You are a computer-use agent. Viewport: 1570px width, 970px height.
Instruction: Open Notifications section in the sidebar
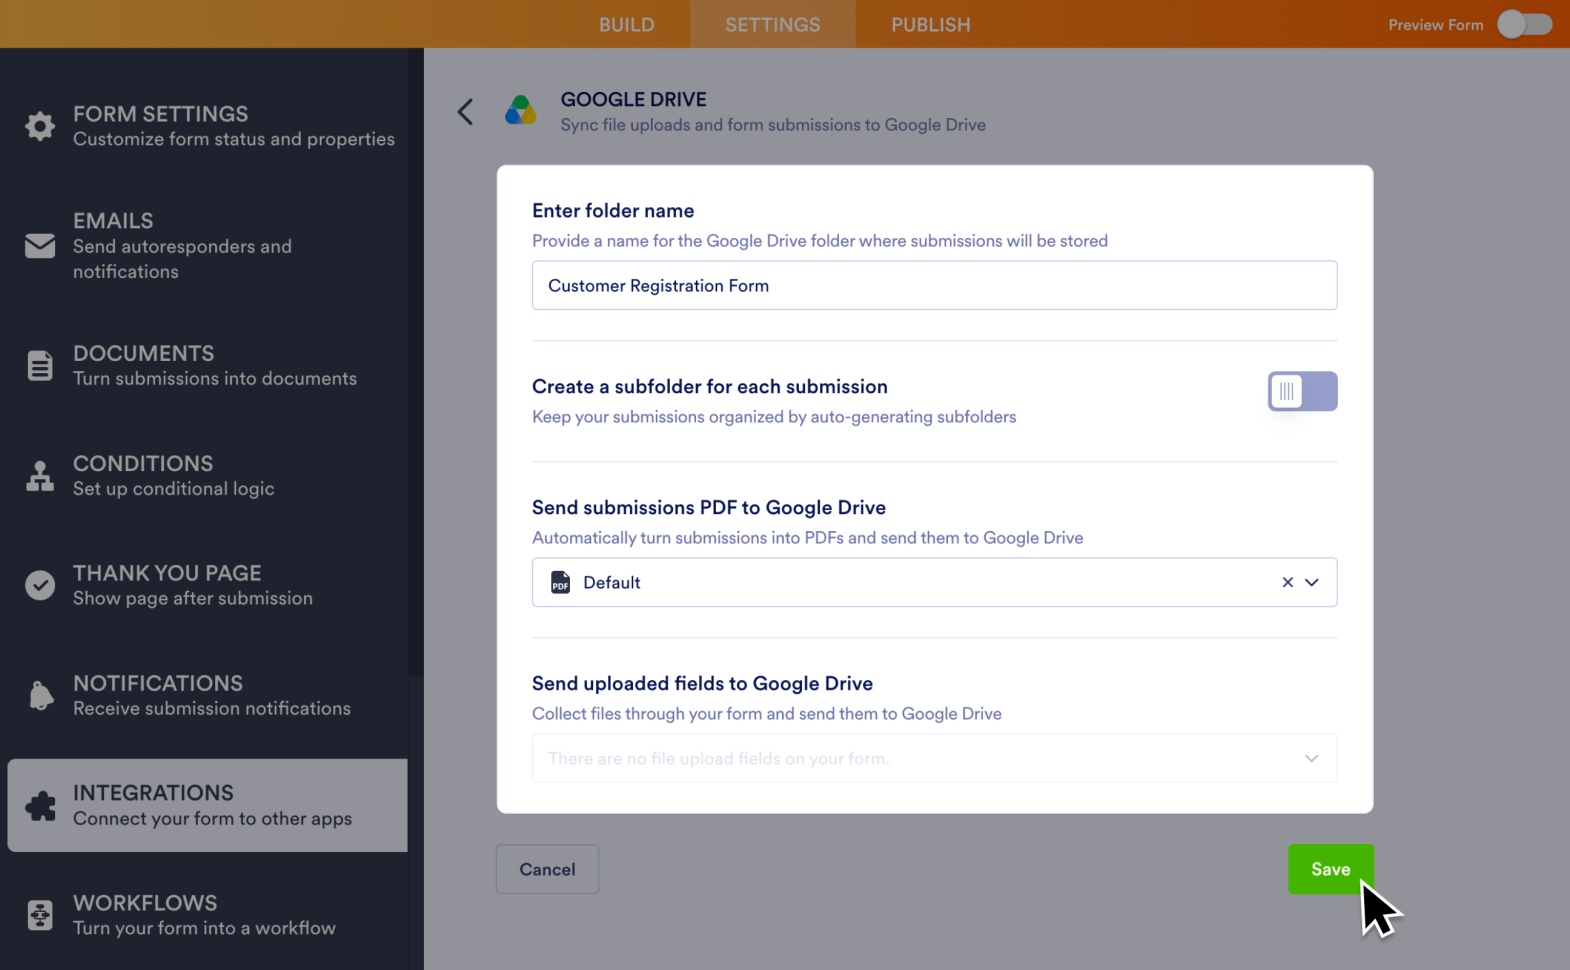pyautogui.click(x=207, y=695)
